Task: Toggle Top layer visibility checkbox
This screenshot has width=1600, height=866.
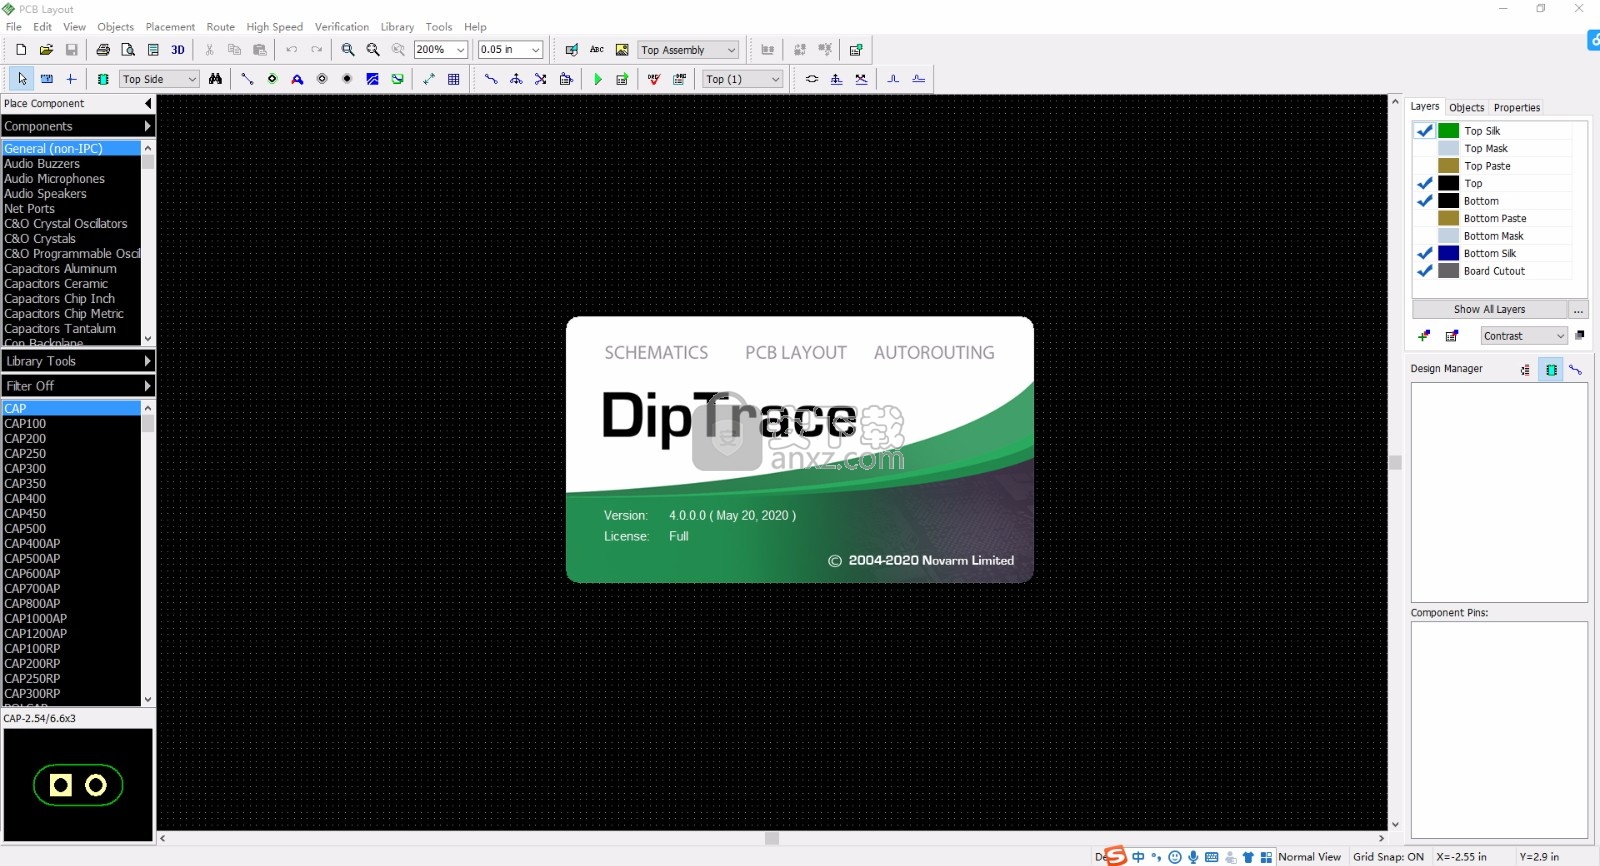Action: coord(1425,183)
